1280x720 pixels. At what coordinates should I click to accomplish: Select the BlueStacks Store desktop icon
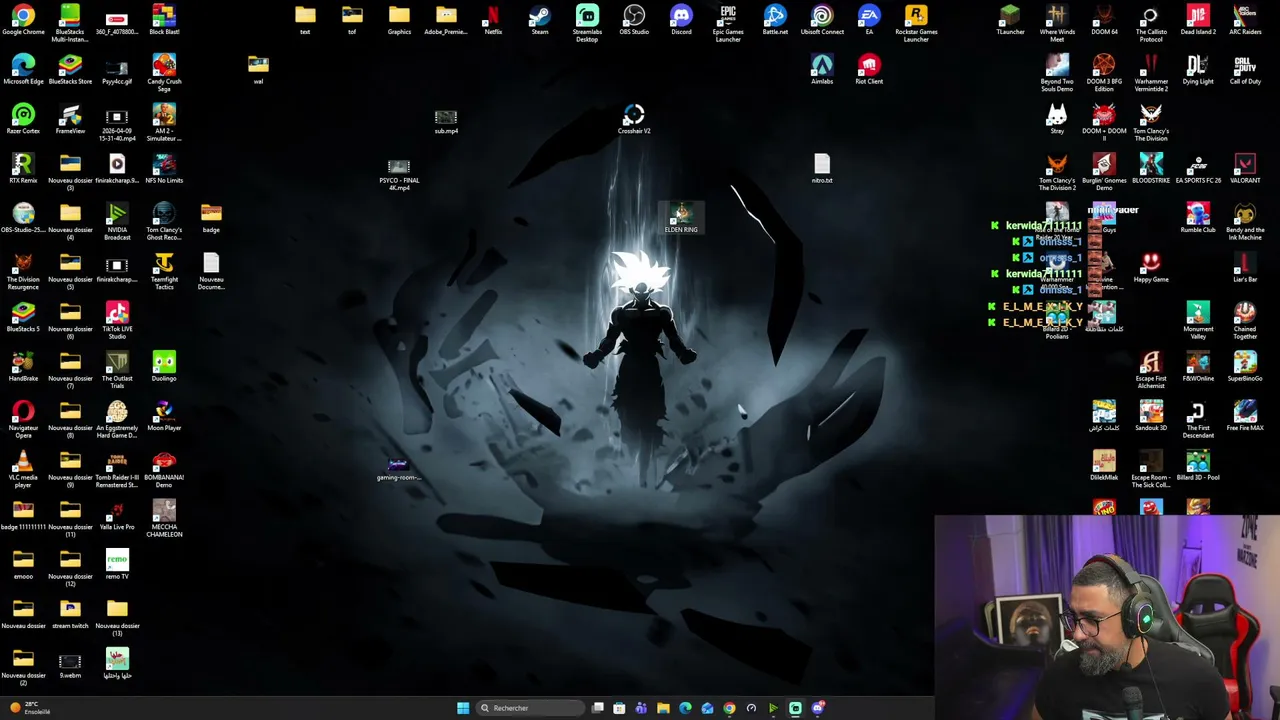(70, 69)
